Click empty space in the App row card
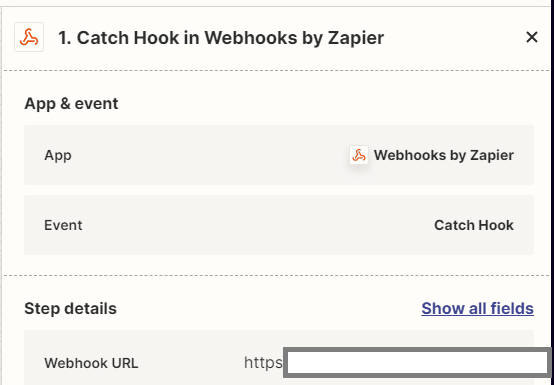Viewport: 555px width, 385px height. coord(209,155)
